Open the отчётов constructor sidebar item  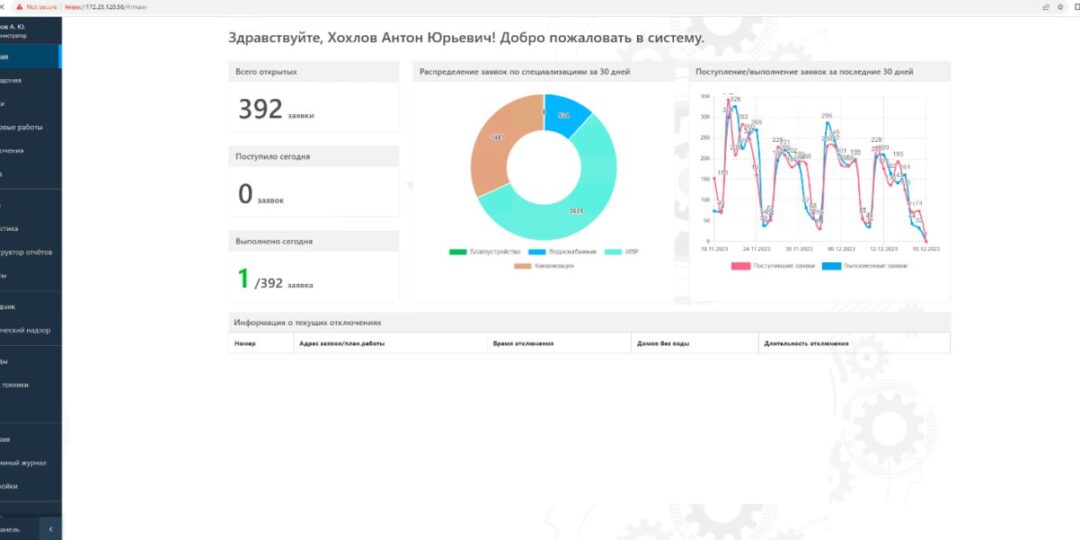(28, 252)
